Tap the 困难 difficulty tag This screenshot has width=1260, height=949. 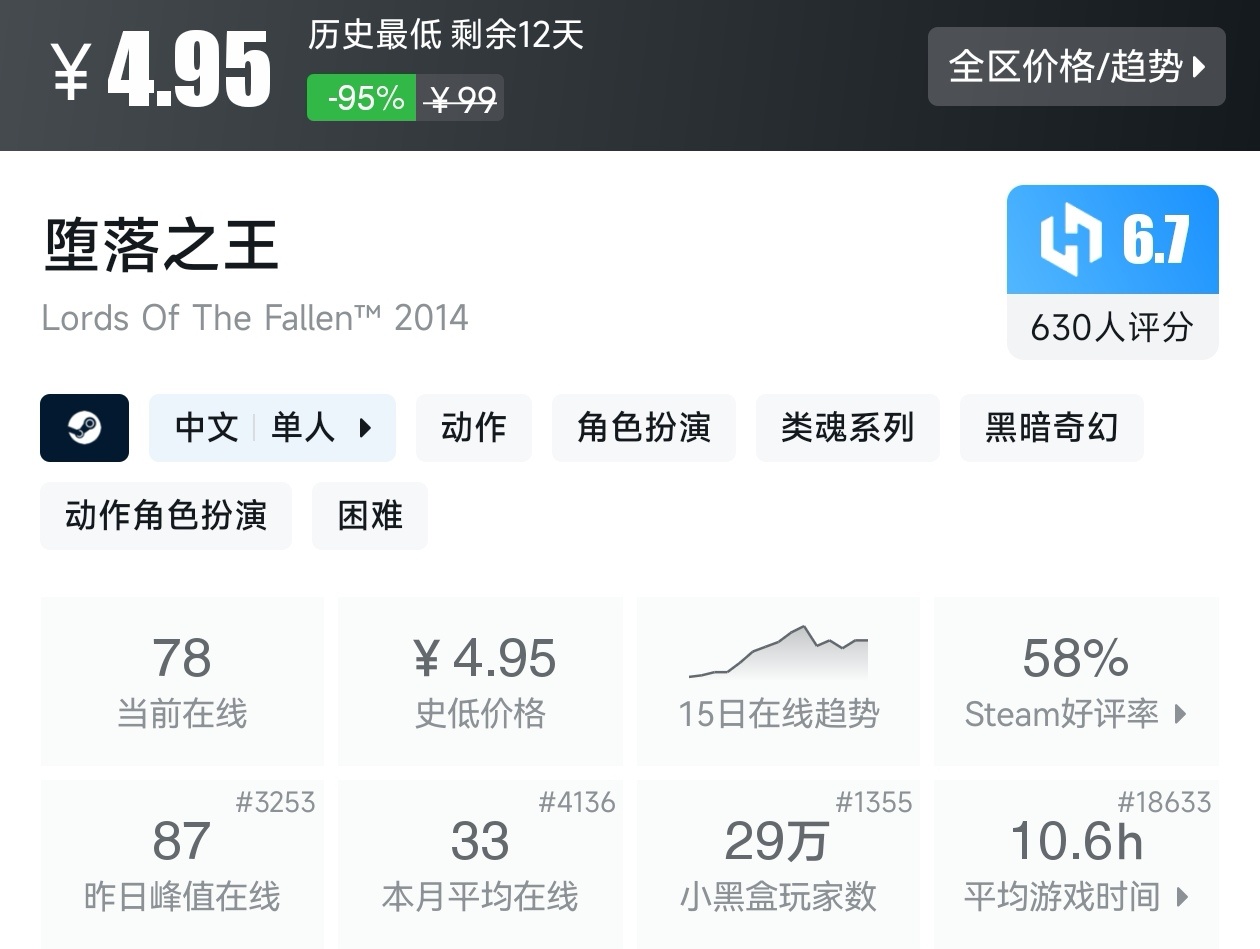[x=369, y=516]
